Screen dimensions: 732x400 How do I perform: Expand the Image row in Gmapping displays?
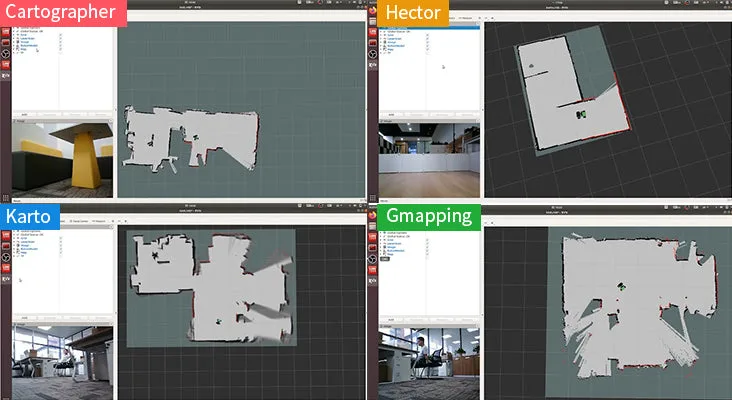(x=380, y=247)
